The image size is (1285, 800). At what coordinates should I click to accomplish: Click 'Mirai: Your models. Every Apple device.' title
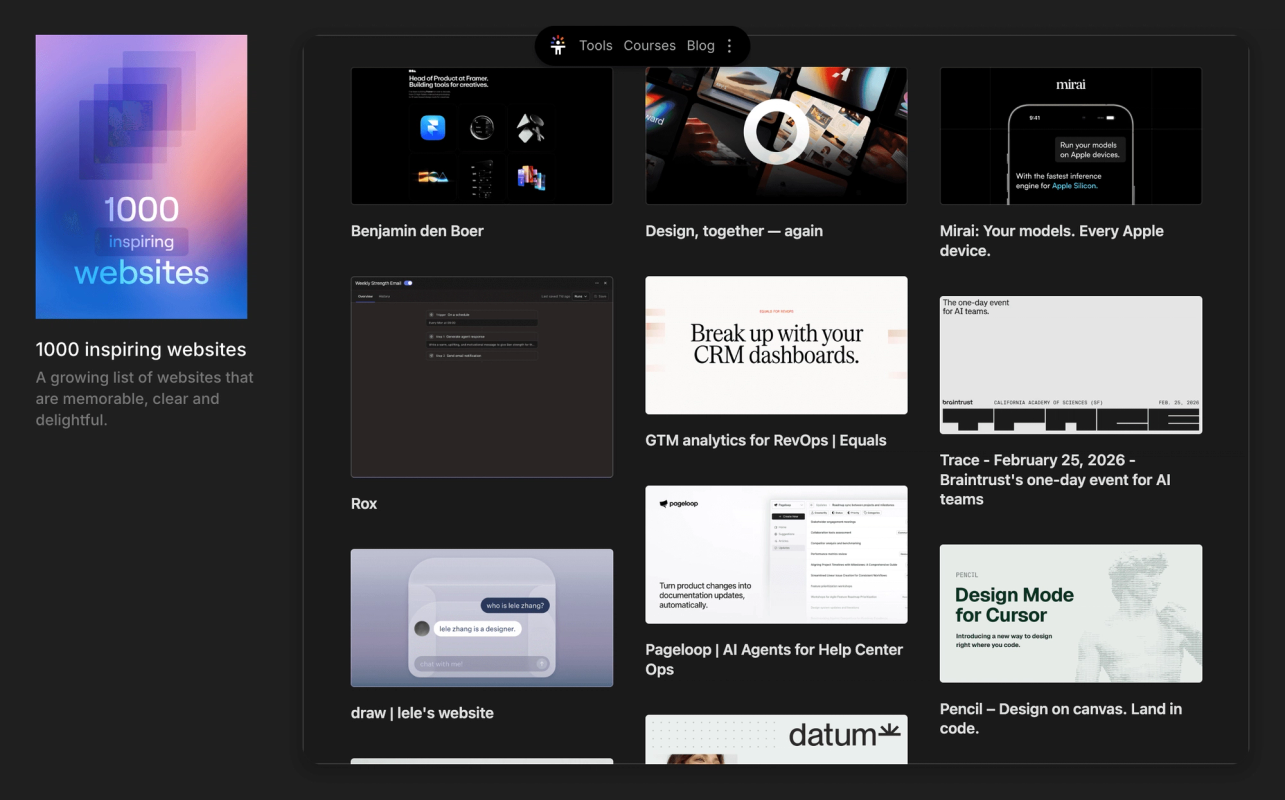point(1052,241)
